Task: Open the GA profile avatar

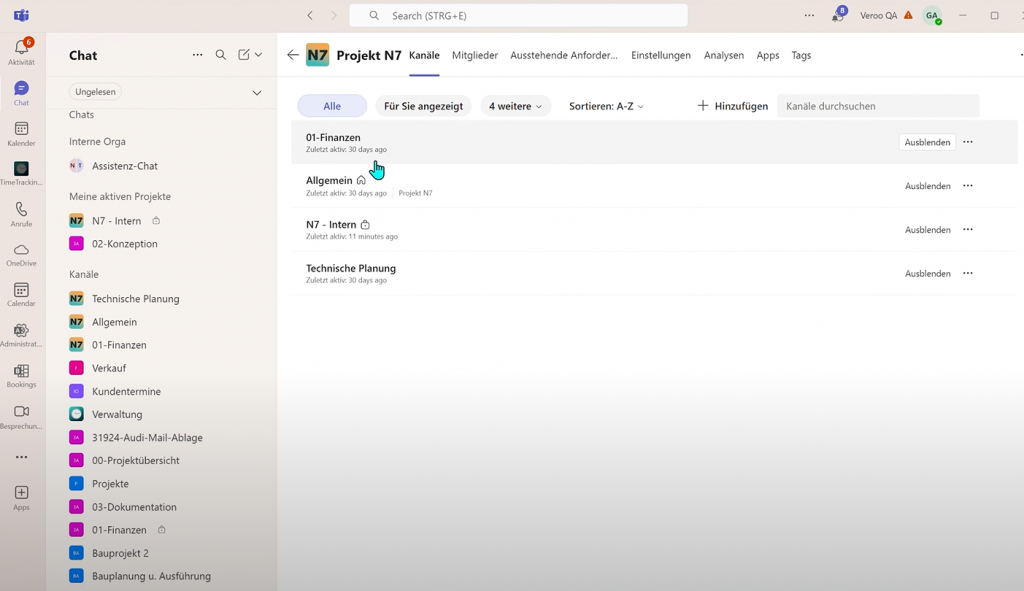Action: [932, 15]
